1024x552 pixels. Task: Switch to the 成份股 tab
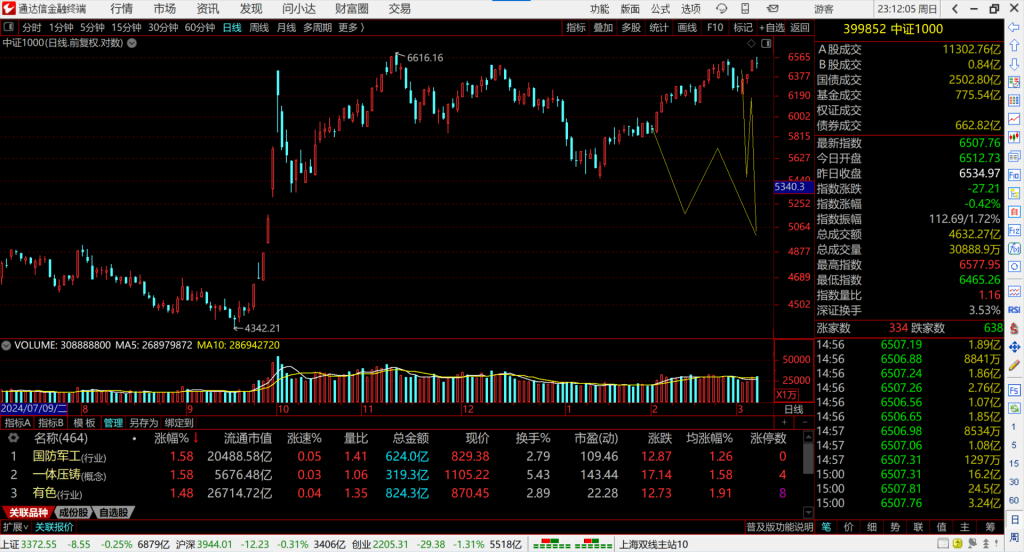pyautogui.click(x=71, y=513)
